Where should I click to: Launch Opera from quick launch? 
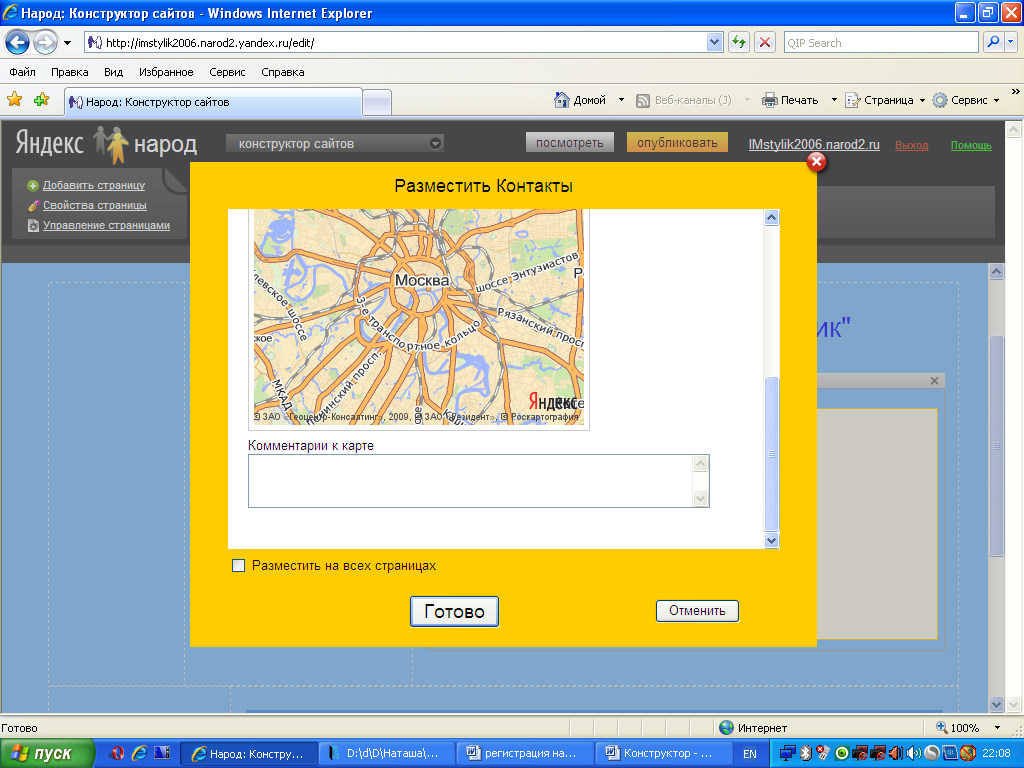coord(117,753)
